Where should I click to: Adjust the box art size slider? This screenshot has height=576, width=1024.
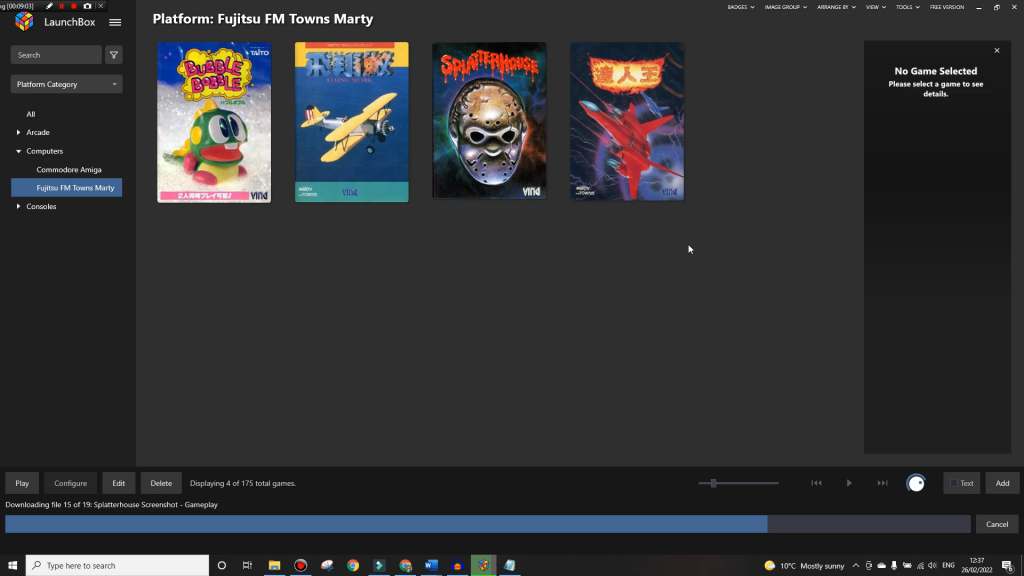[x=714, y=483]
